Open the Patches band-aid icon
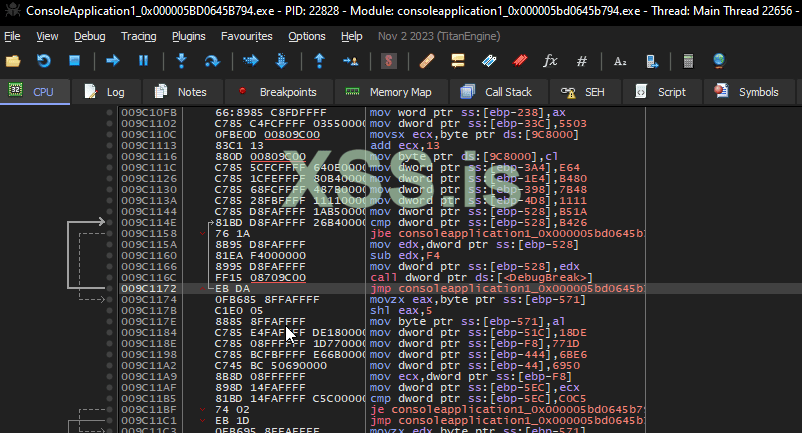The height and width of the screenshot is (433, 802). pos(427,61)
